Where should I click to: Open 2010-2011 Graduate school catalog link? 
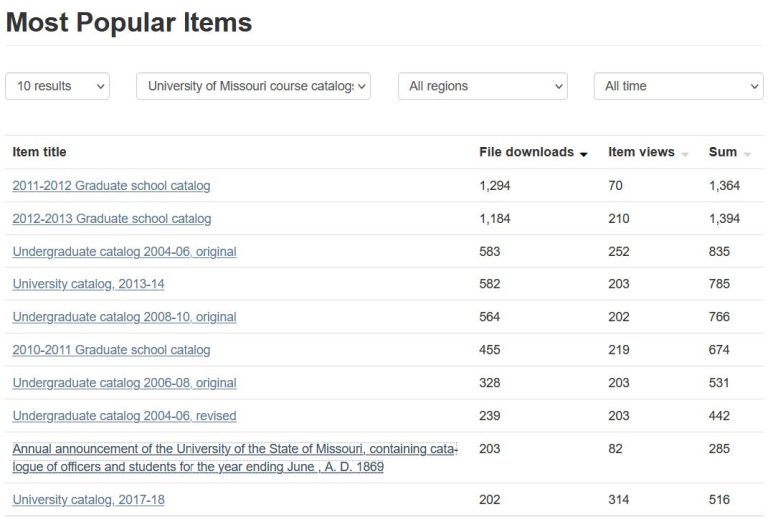[x=111, y=350]
